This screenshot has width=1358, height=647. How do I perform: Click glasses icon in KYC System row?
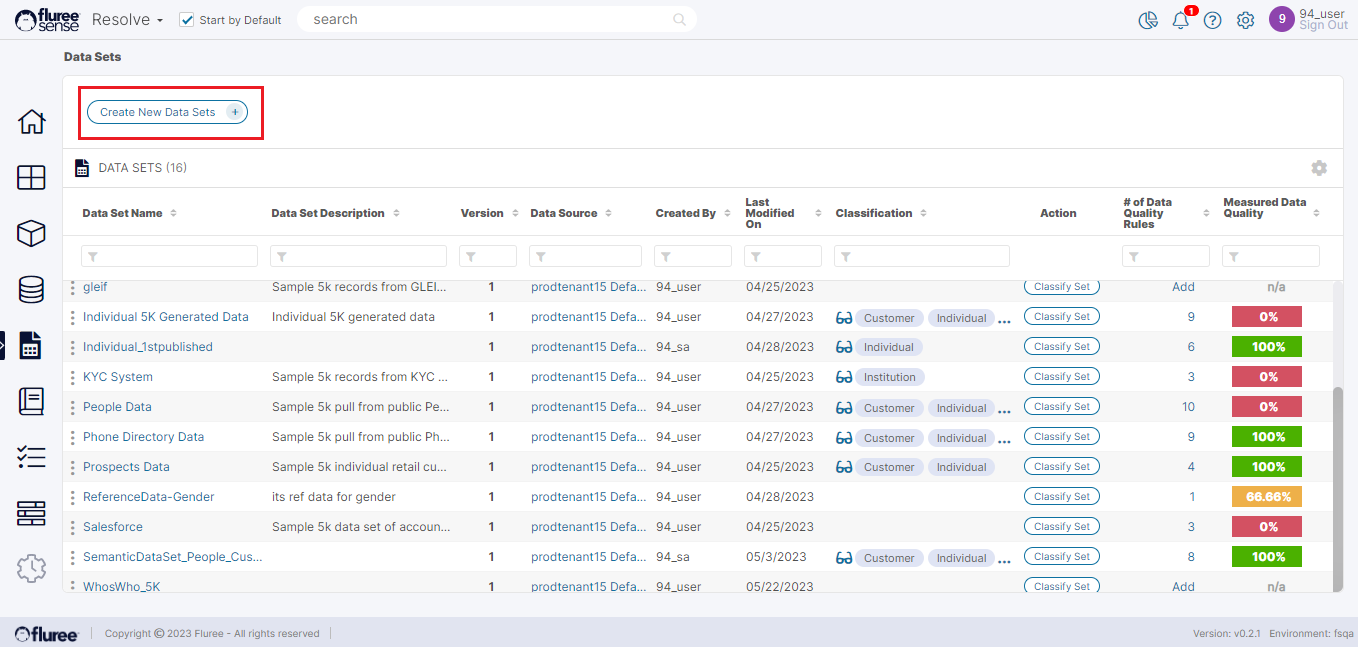click(x=844, y=377)
